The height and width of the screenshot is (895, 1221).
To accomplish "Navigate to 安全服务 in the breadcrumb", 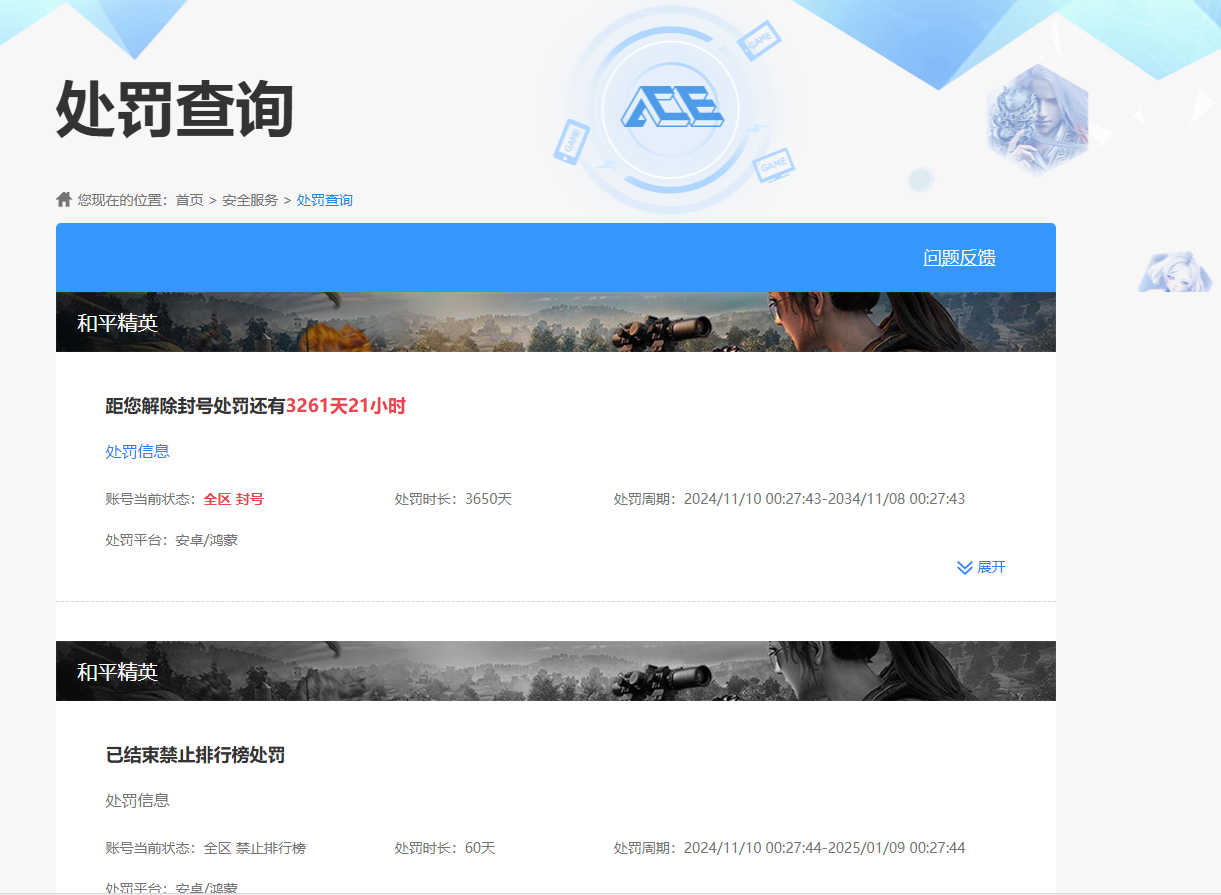I will point(250,200).
